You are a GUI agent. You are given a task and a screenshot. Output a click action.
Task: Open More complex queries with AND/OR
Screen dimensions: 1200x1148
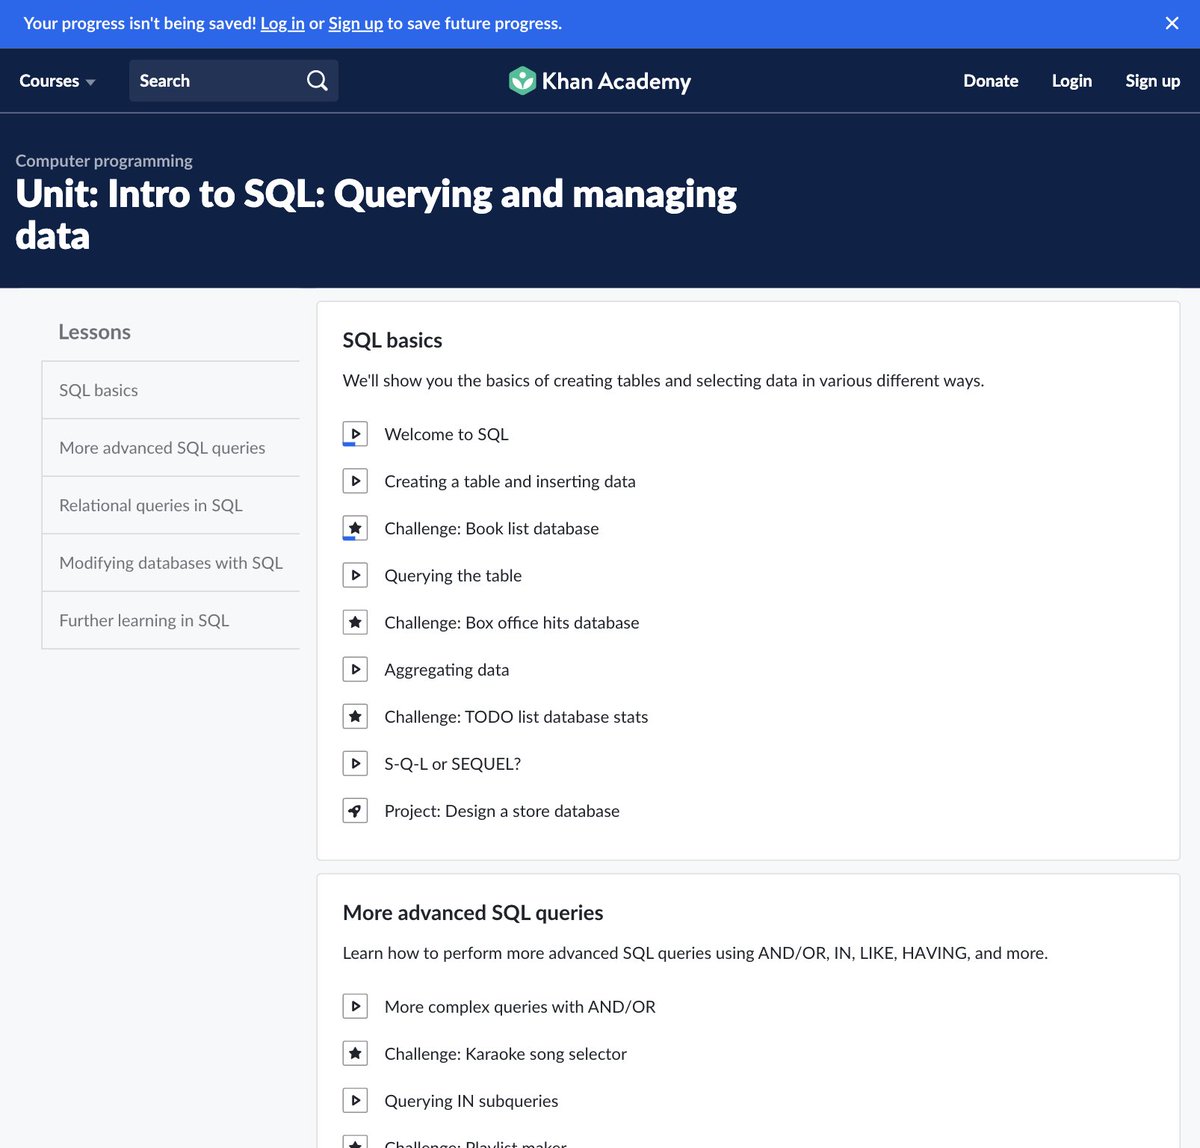[x=520, y=1006]
